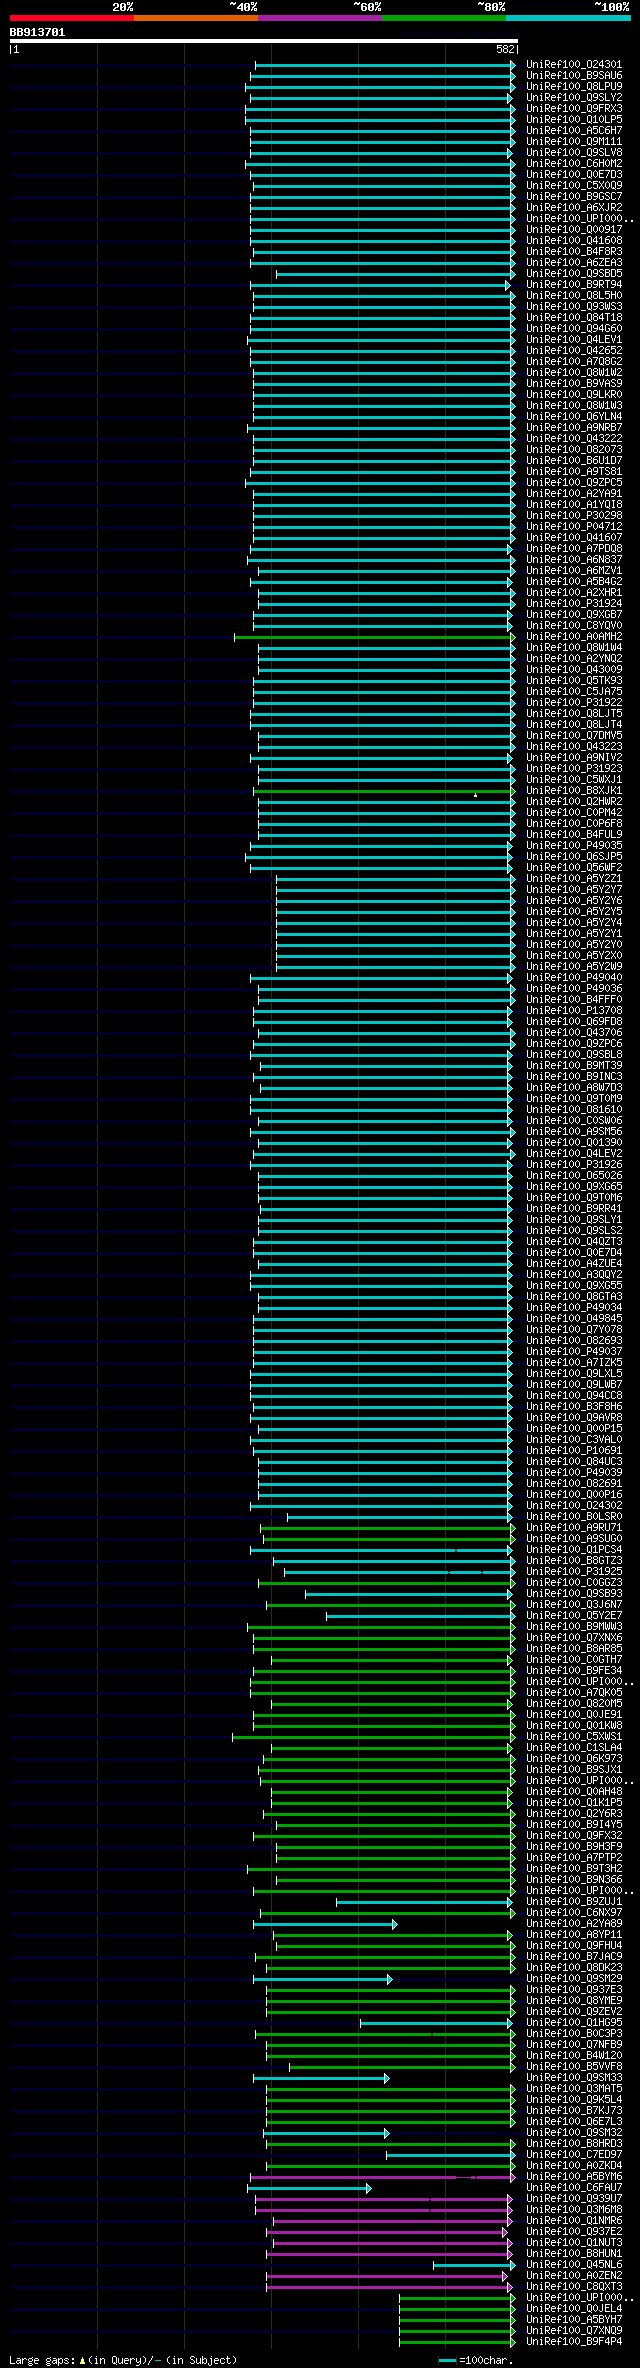Viewport: 640px width, 2368px height.
Task: Select UniRef100_C6FAU7 label
Action: 574,2188
